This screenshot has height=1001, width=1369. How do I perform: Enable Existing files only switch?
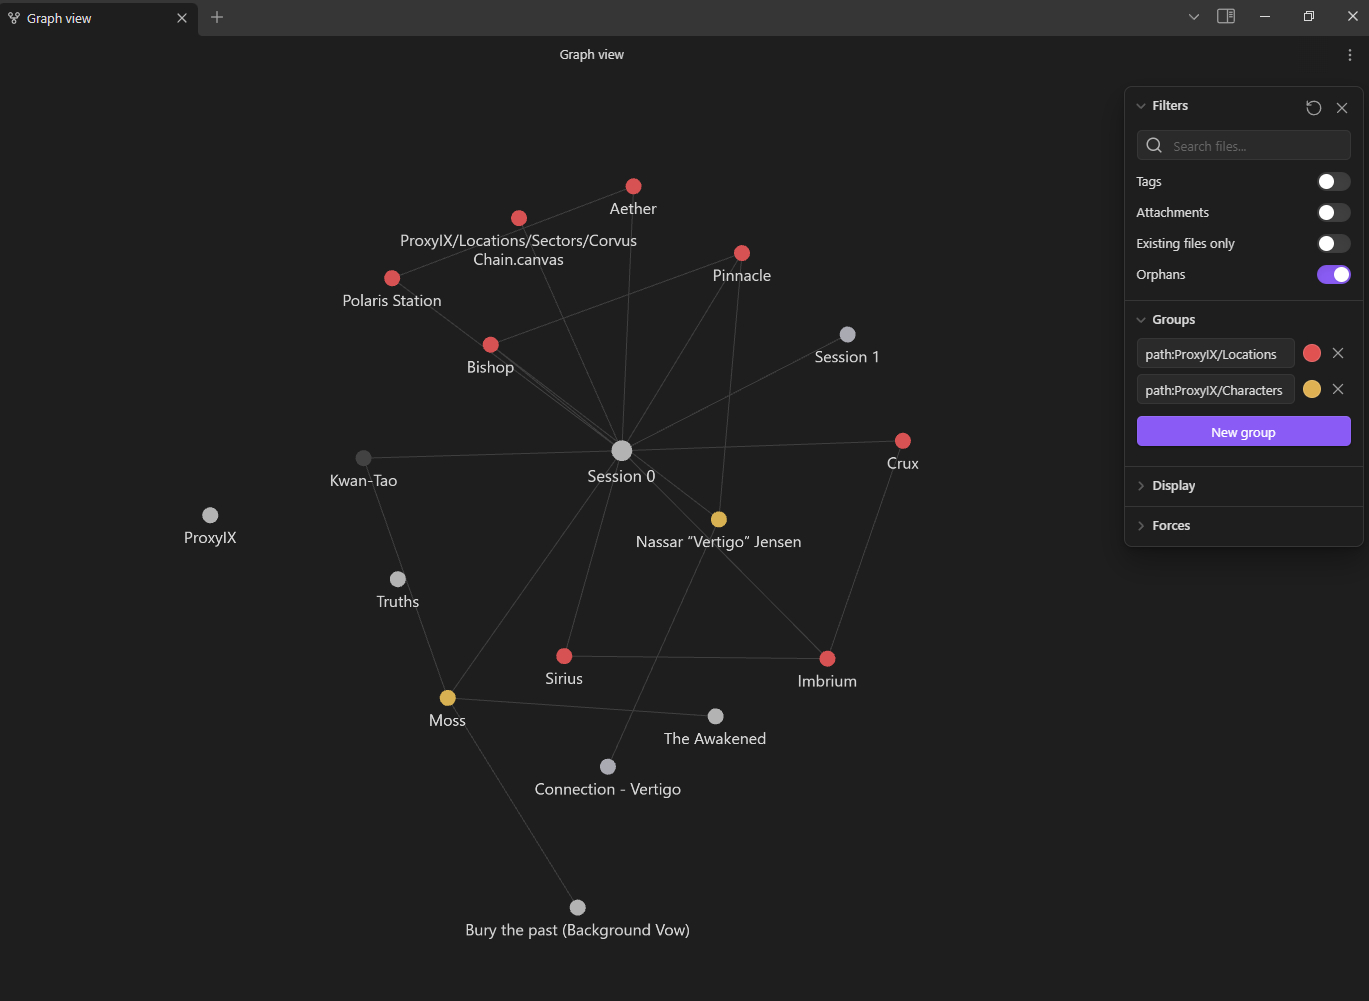click(x=1333, y=243)
